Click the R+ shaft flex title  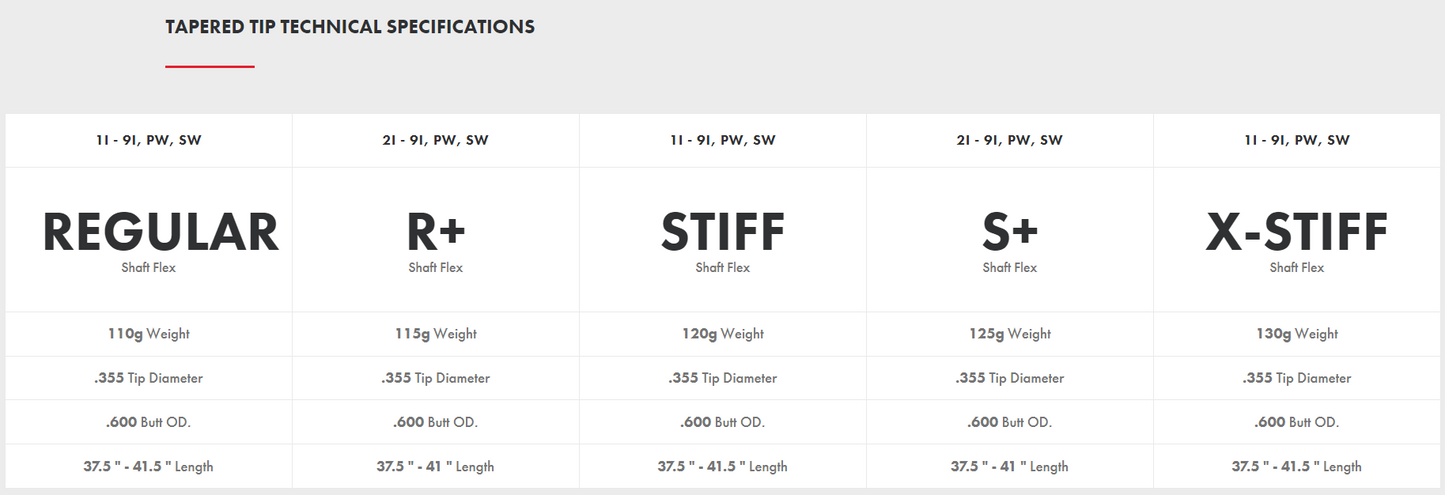pos(436,232)
